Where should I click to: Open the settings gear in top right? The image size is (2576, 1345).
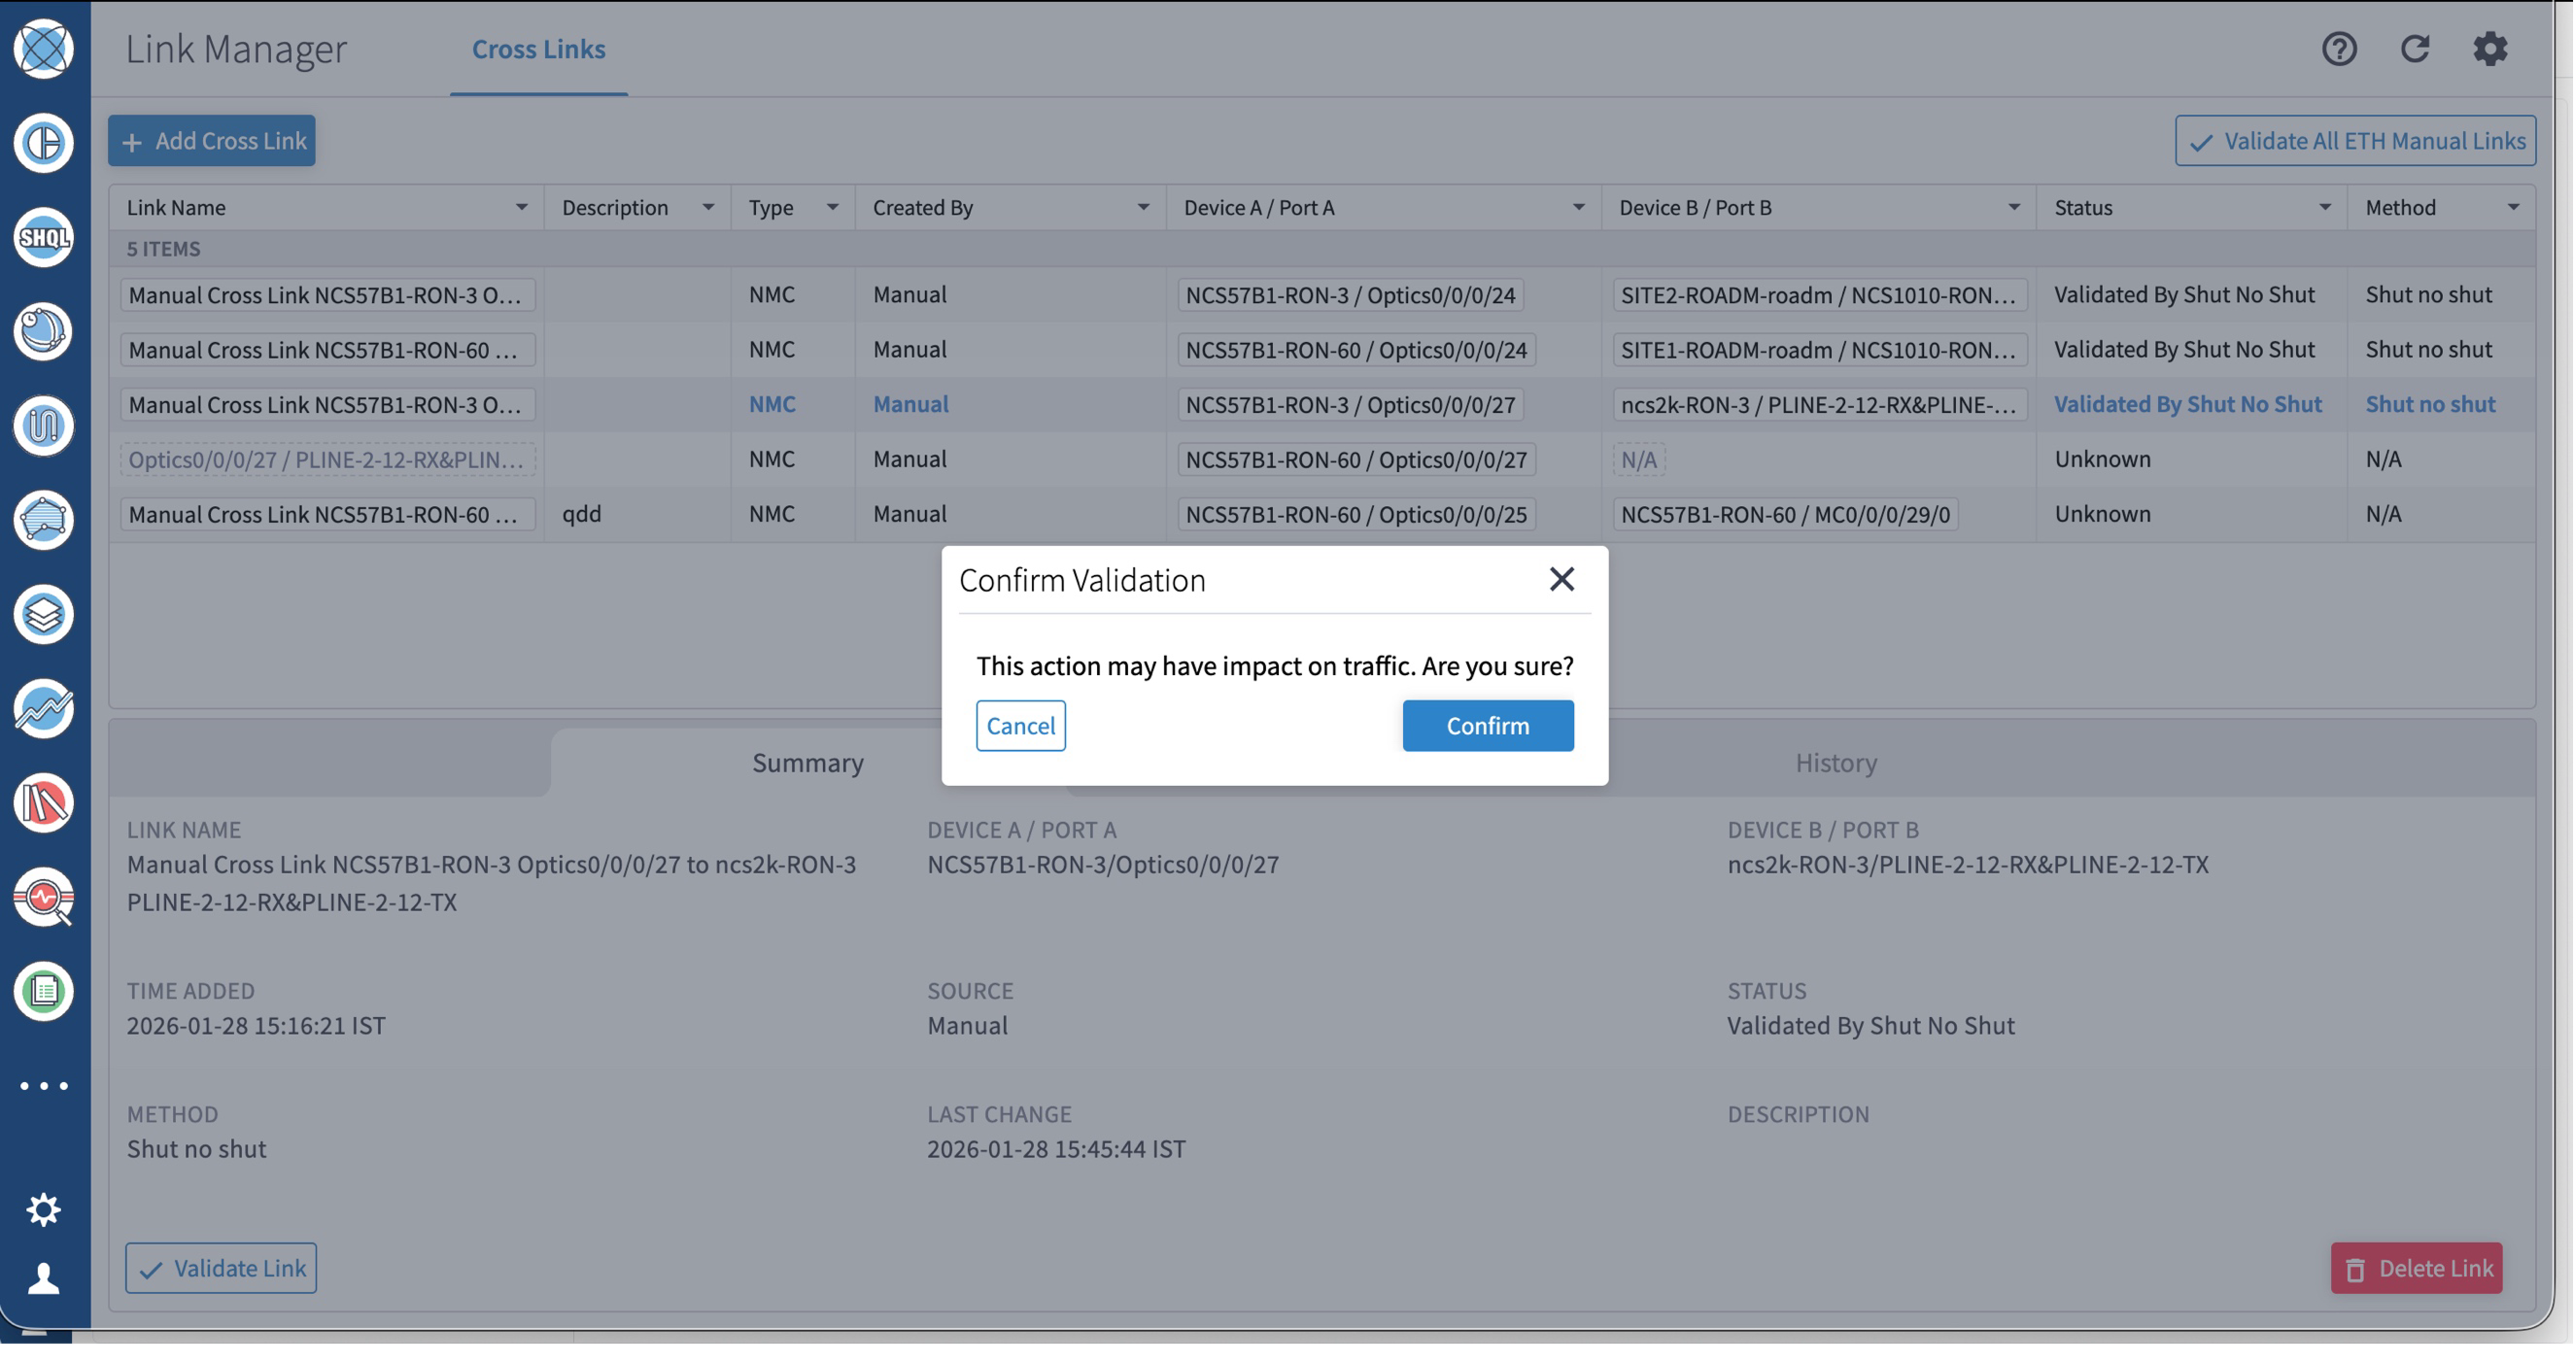point(2490,49)
